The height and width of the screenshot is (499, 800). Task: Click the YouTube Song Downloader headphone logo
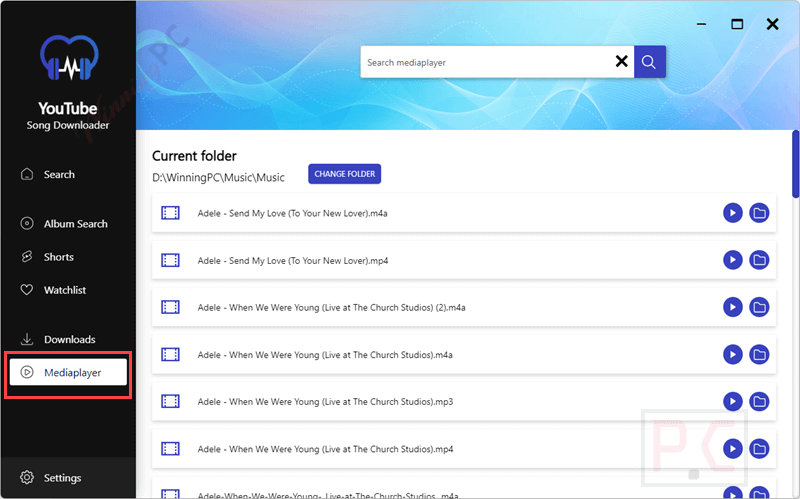(x=69, y=58)
